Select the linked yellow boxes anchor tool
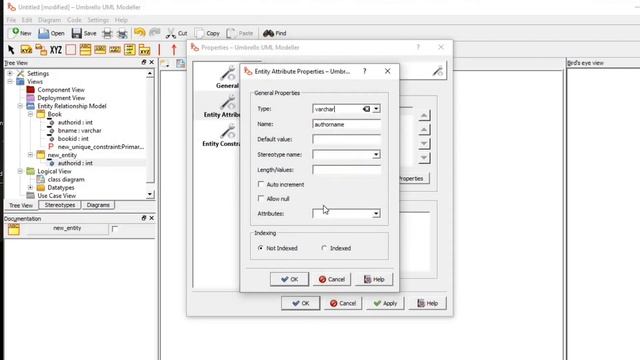The width and height of the screenshot is (640, 360). point(41,50)
